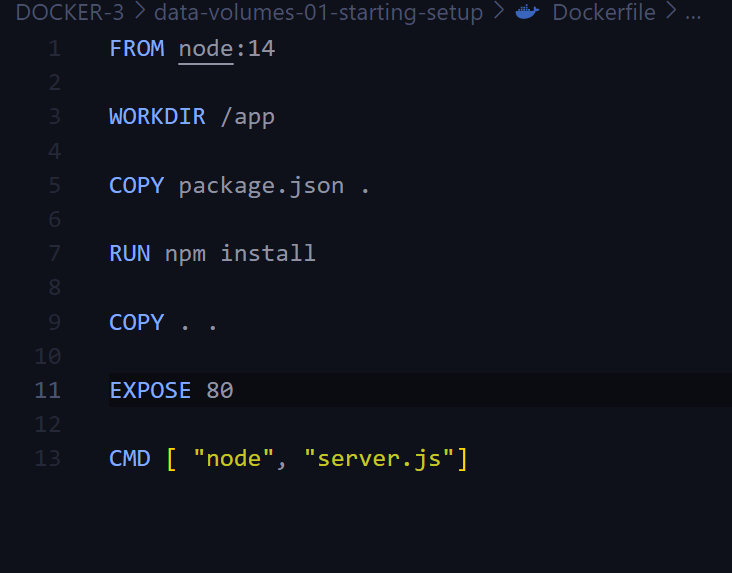Click the closing bracket in CMD line
Image resolution: width=732 pixels, height=573 pixels.
462,459
